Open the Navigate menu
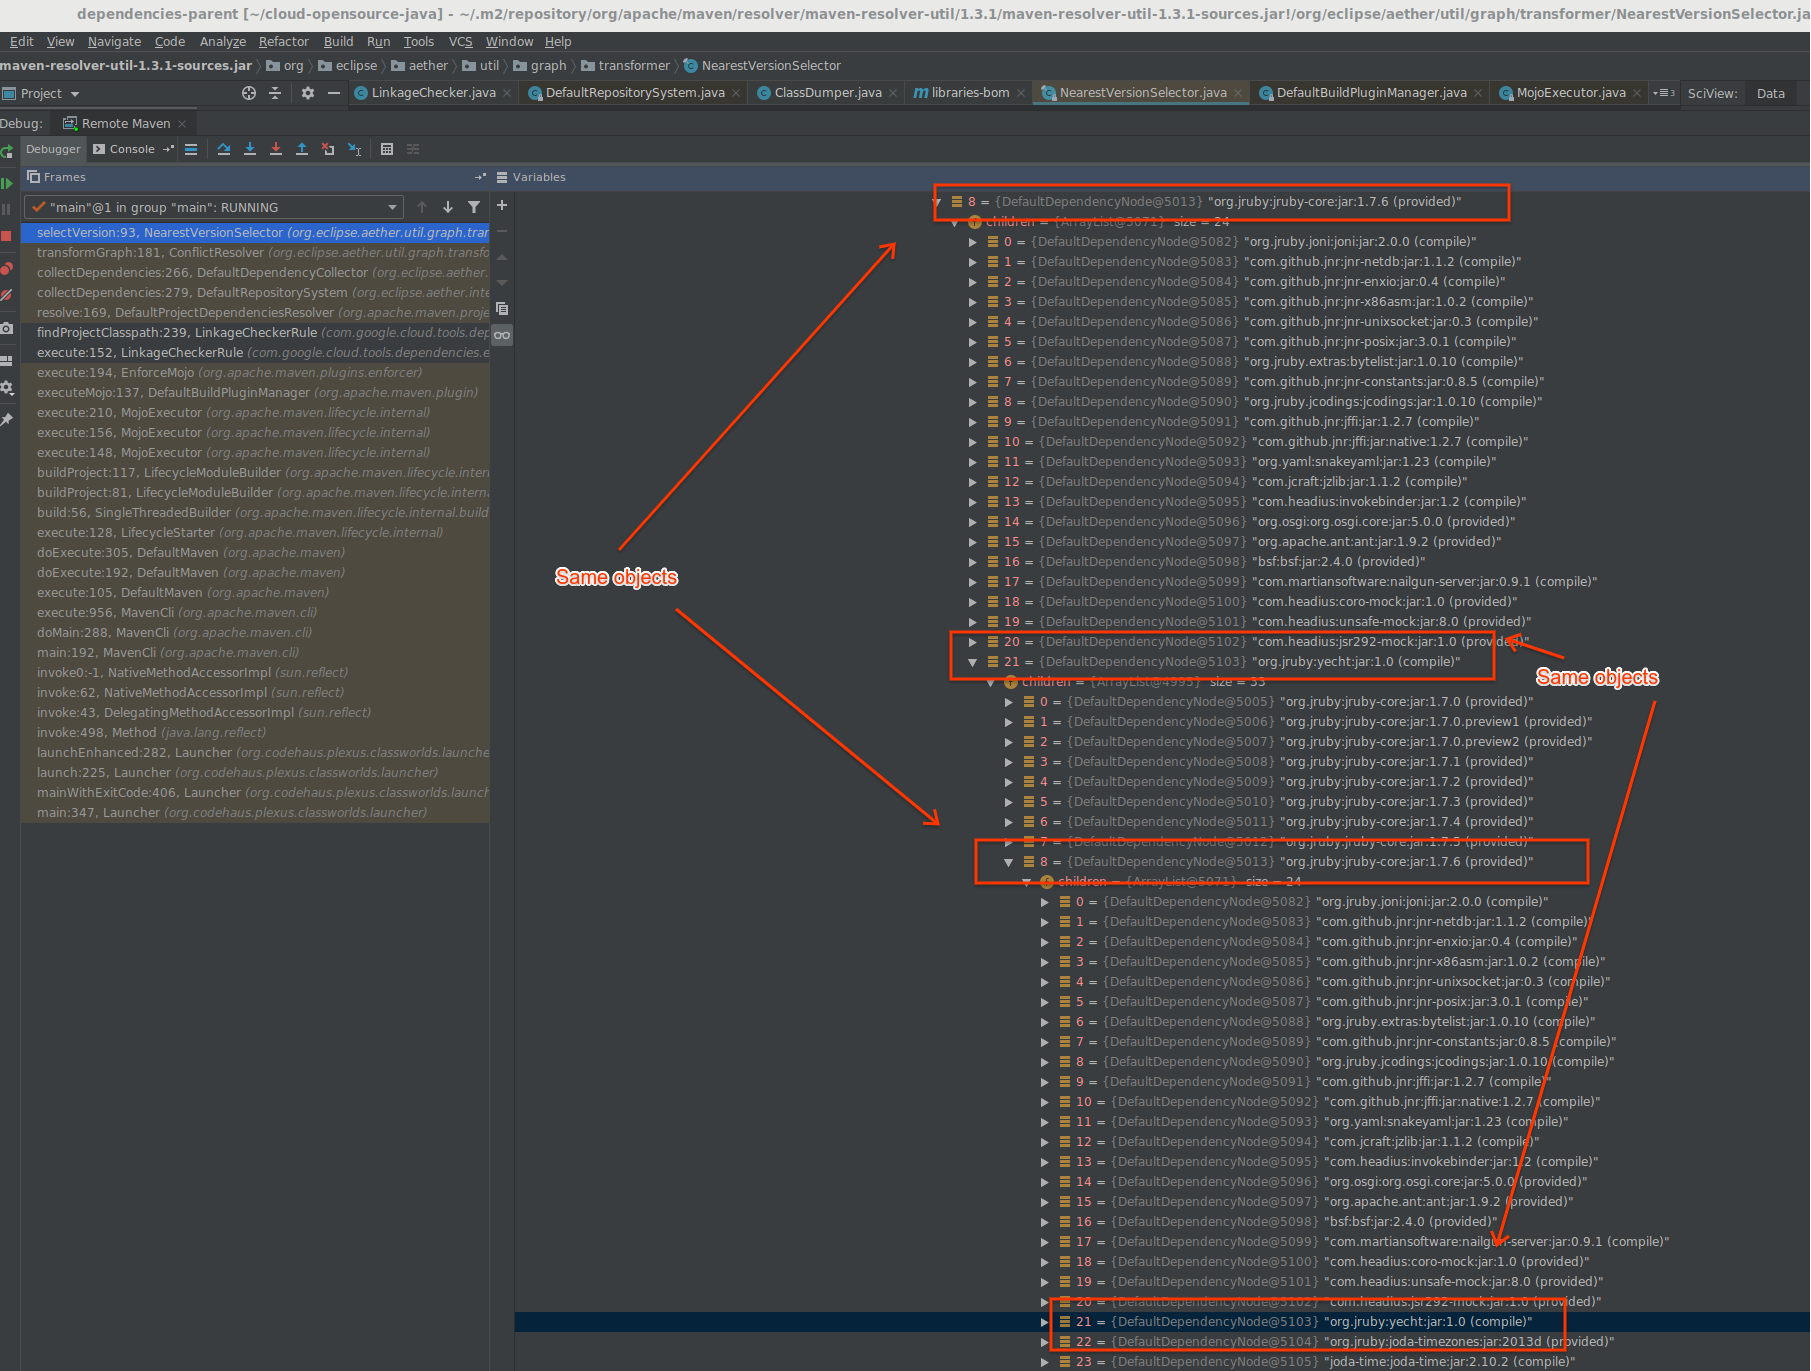Image resolution: width=1811 pixels, height=1371 pixels. [x=114, y=41]
